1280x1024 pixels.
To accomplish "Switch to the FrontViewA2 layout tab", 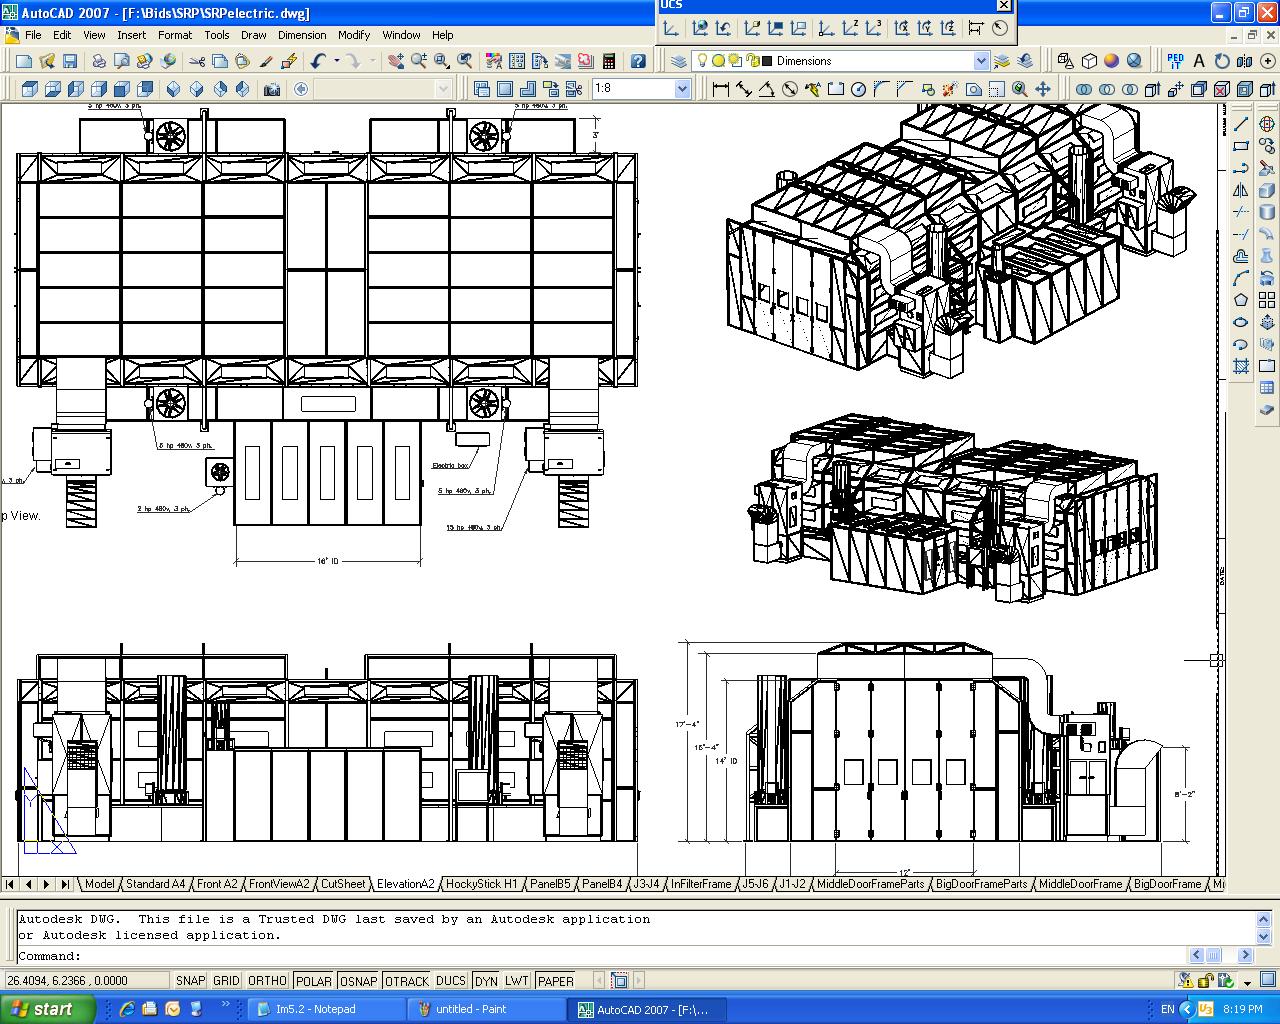I will click(279, 884).
